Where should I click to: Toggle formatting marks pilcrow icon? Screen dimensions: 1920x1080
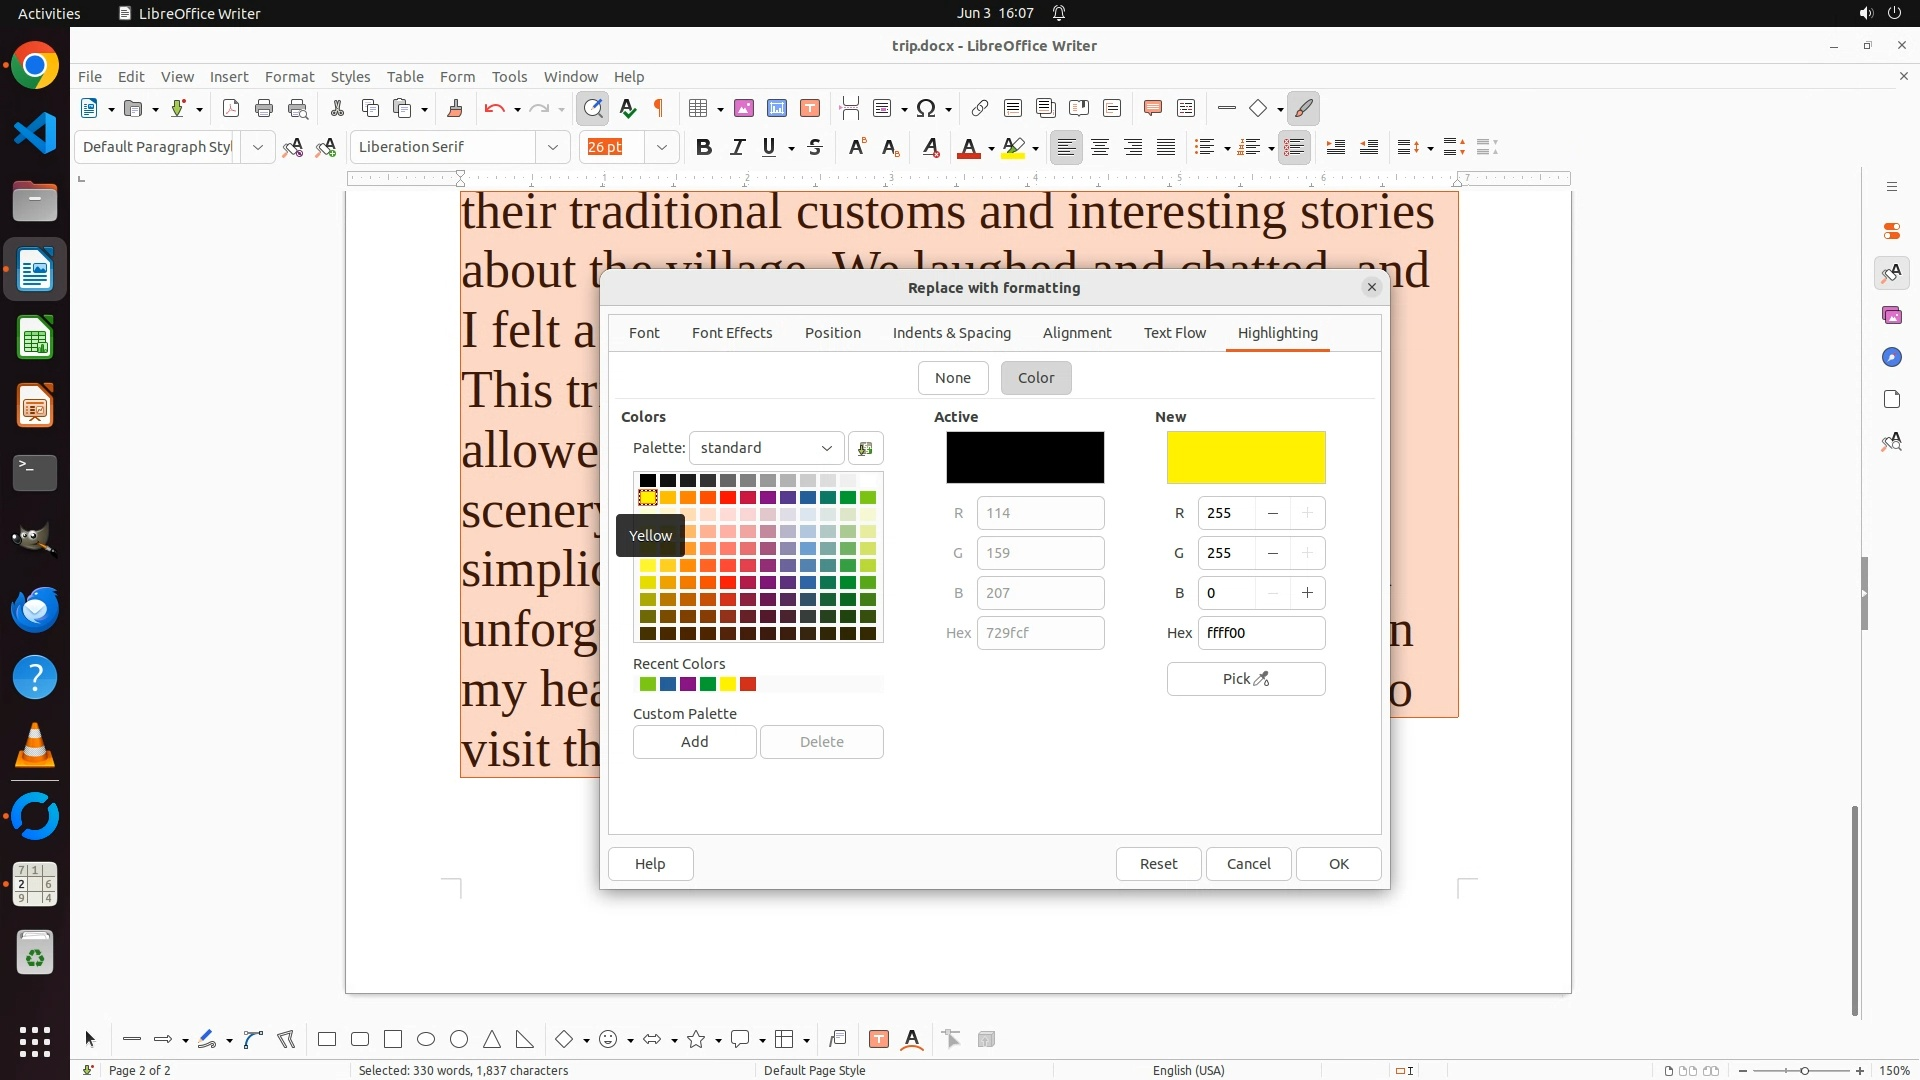pos(658,108)
